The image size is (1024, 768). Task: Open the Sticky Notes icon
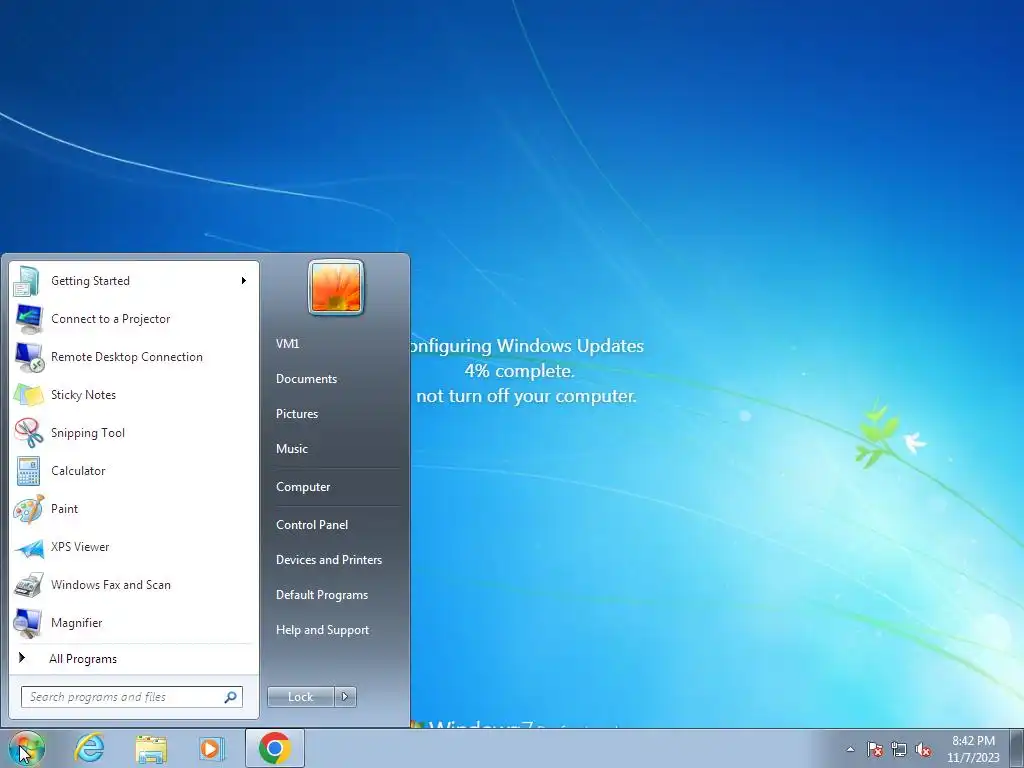28,395
